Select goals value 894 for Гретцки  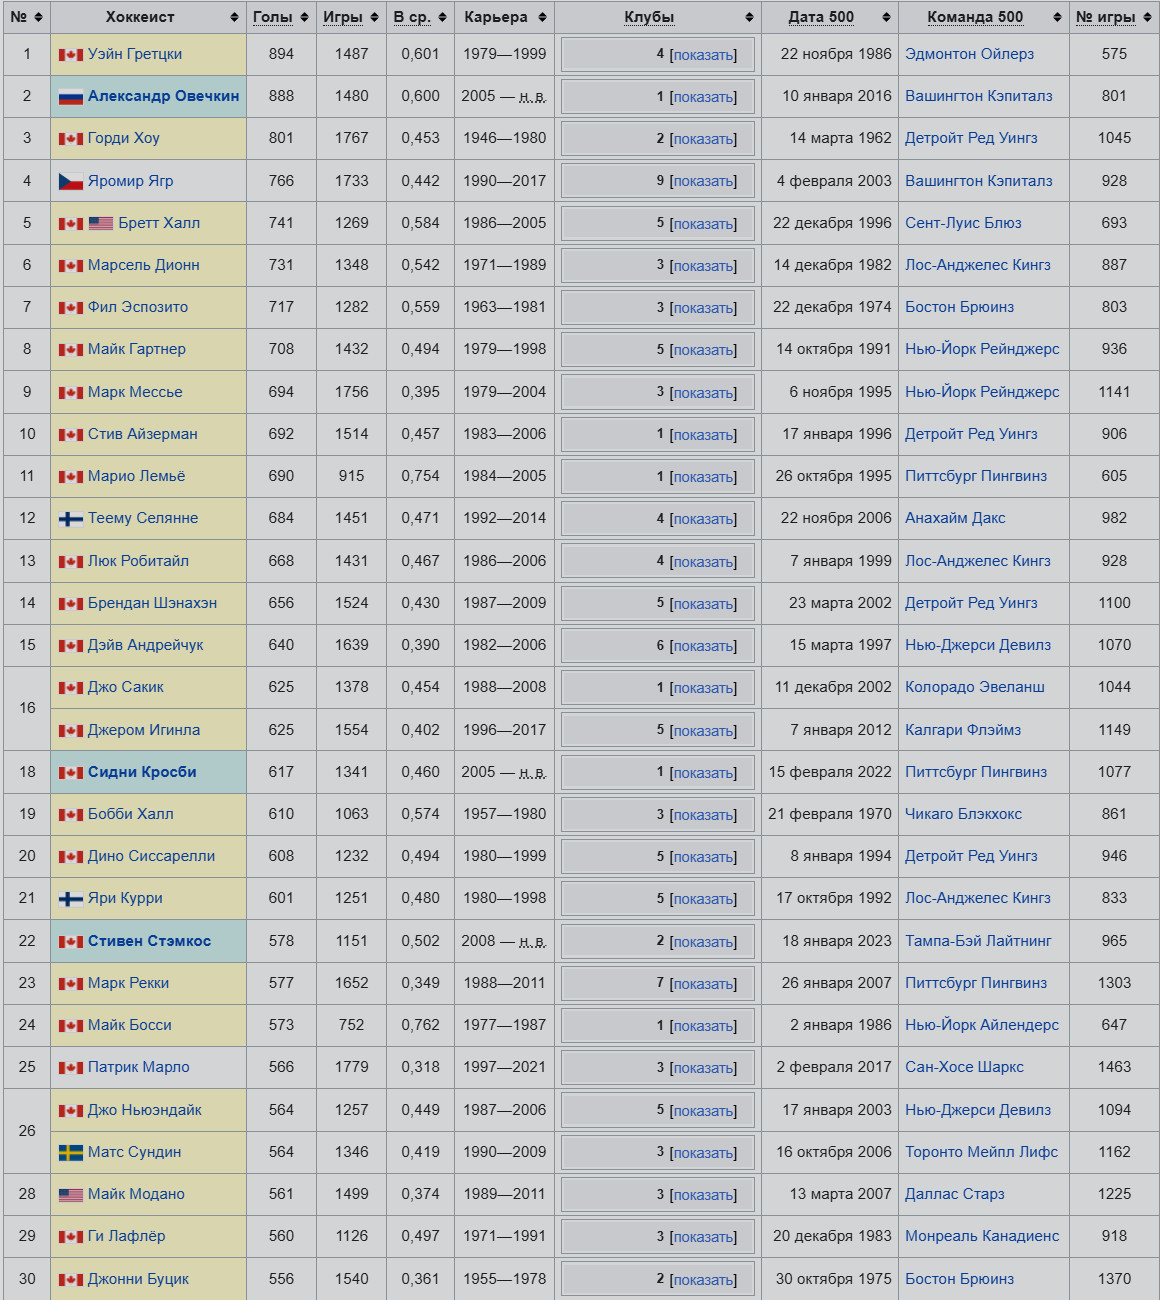click(281, 54)
